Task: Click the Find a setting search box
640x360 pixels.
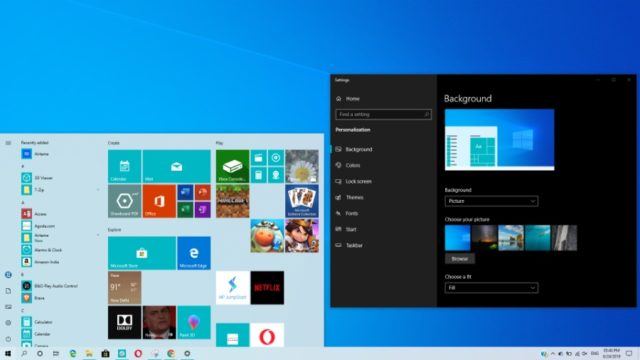Action: coord(383,115)
